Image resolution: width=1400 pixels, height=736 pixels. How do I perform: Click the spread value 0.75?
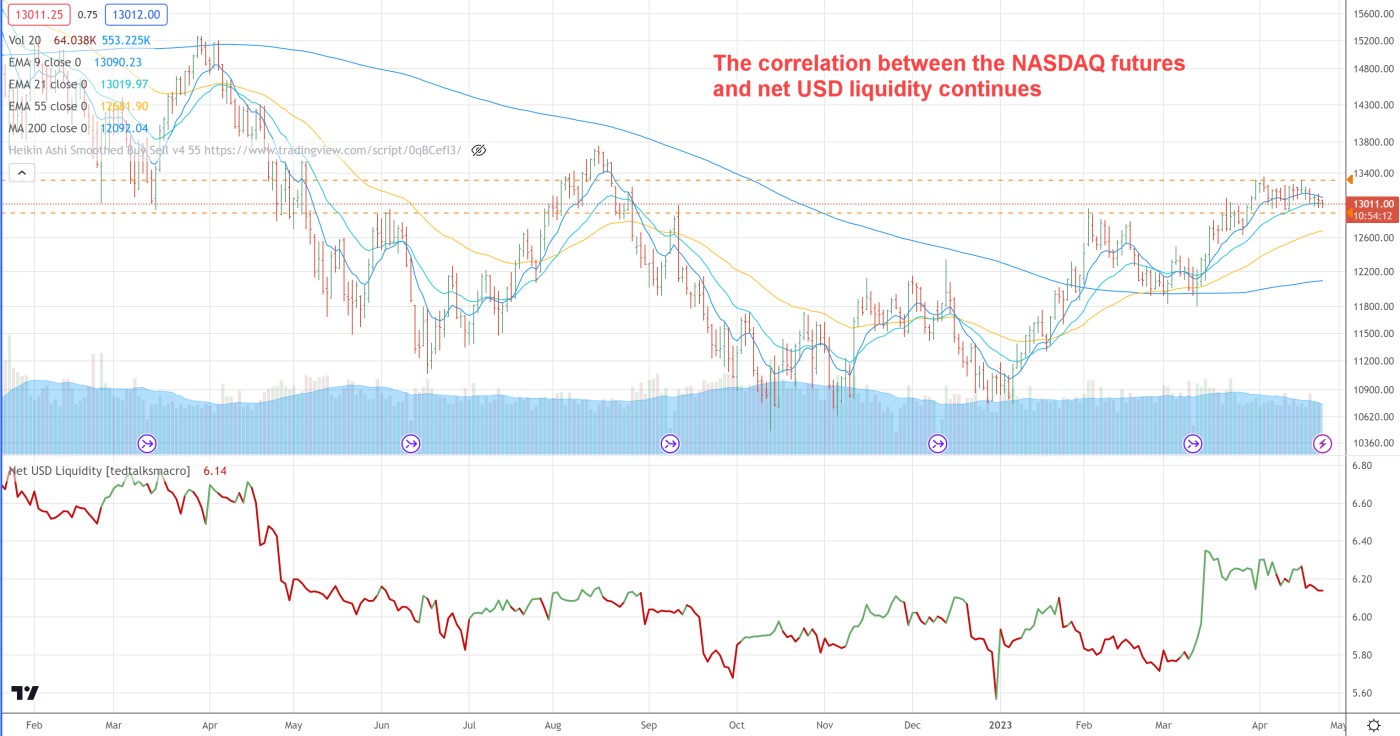(x=88, y=15)
